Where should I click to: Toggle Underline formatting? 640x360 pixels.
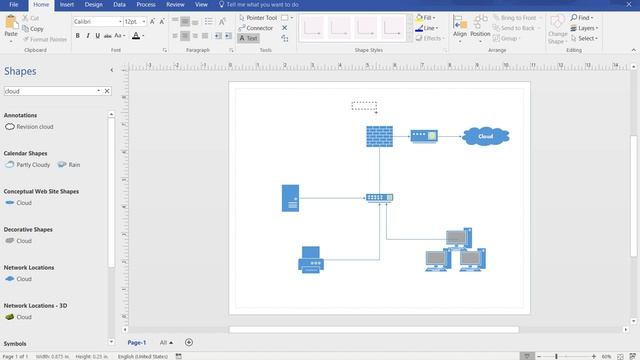pos(98,36)
